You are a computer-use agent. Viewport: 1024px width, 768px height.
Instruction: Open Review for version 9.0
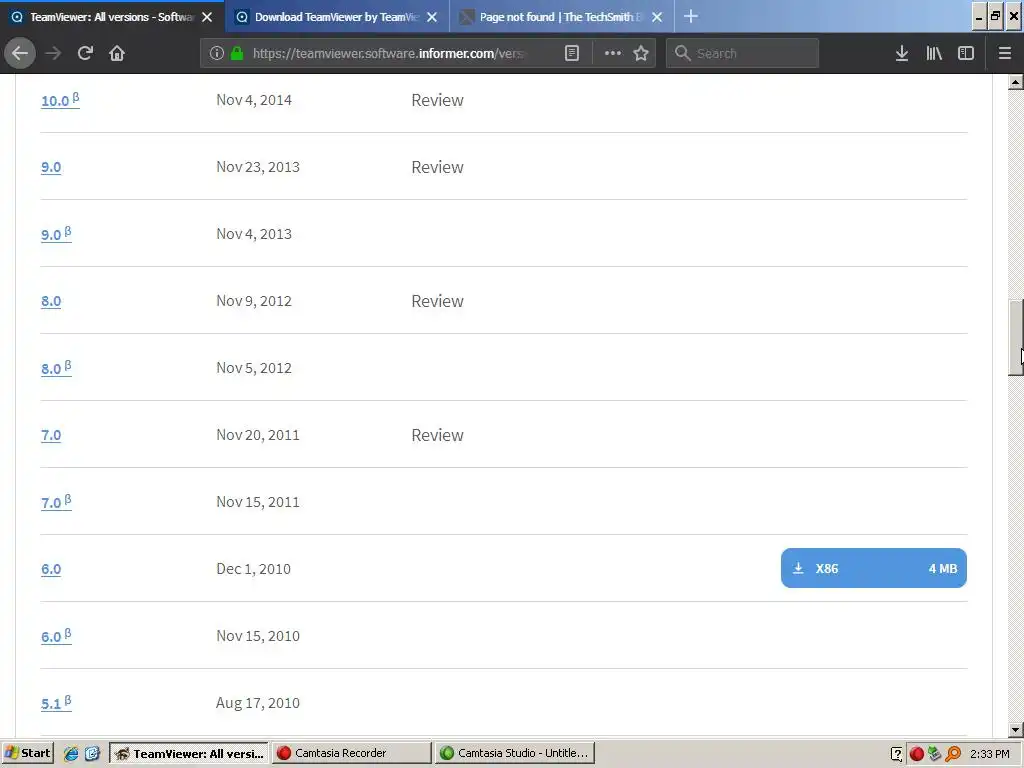(437, 167)
